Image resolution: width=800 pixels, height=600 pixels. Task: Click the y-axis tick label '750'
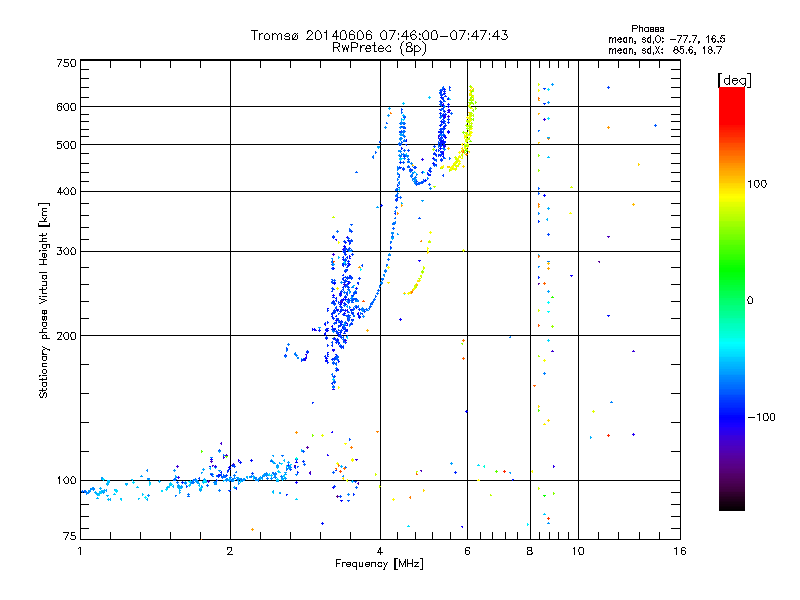point(66,63)
